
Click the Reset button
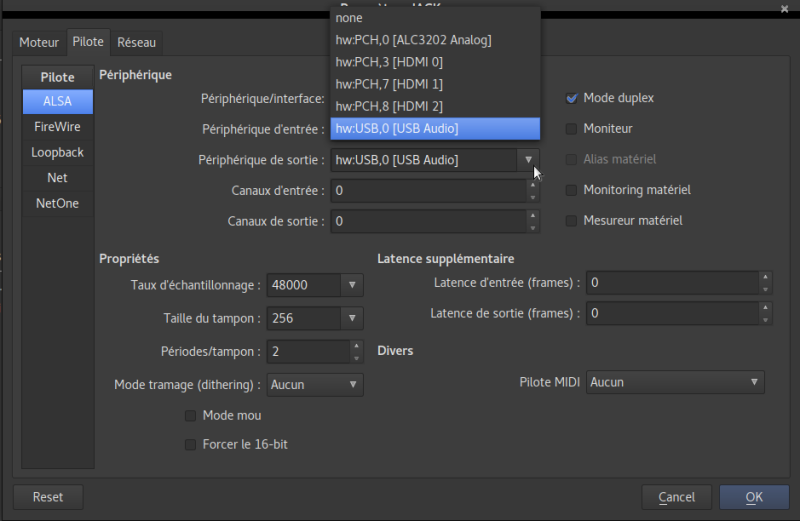(48, 497)
